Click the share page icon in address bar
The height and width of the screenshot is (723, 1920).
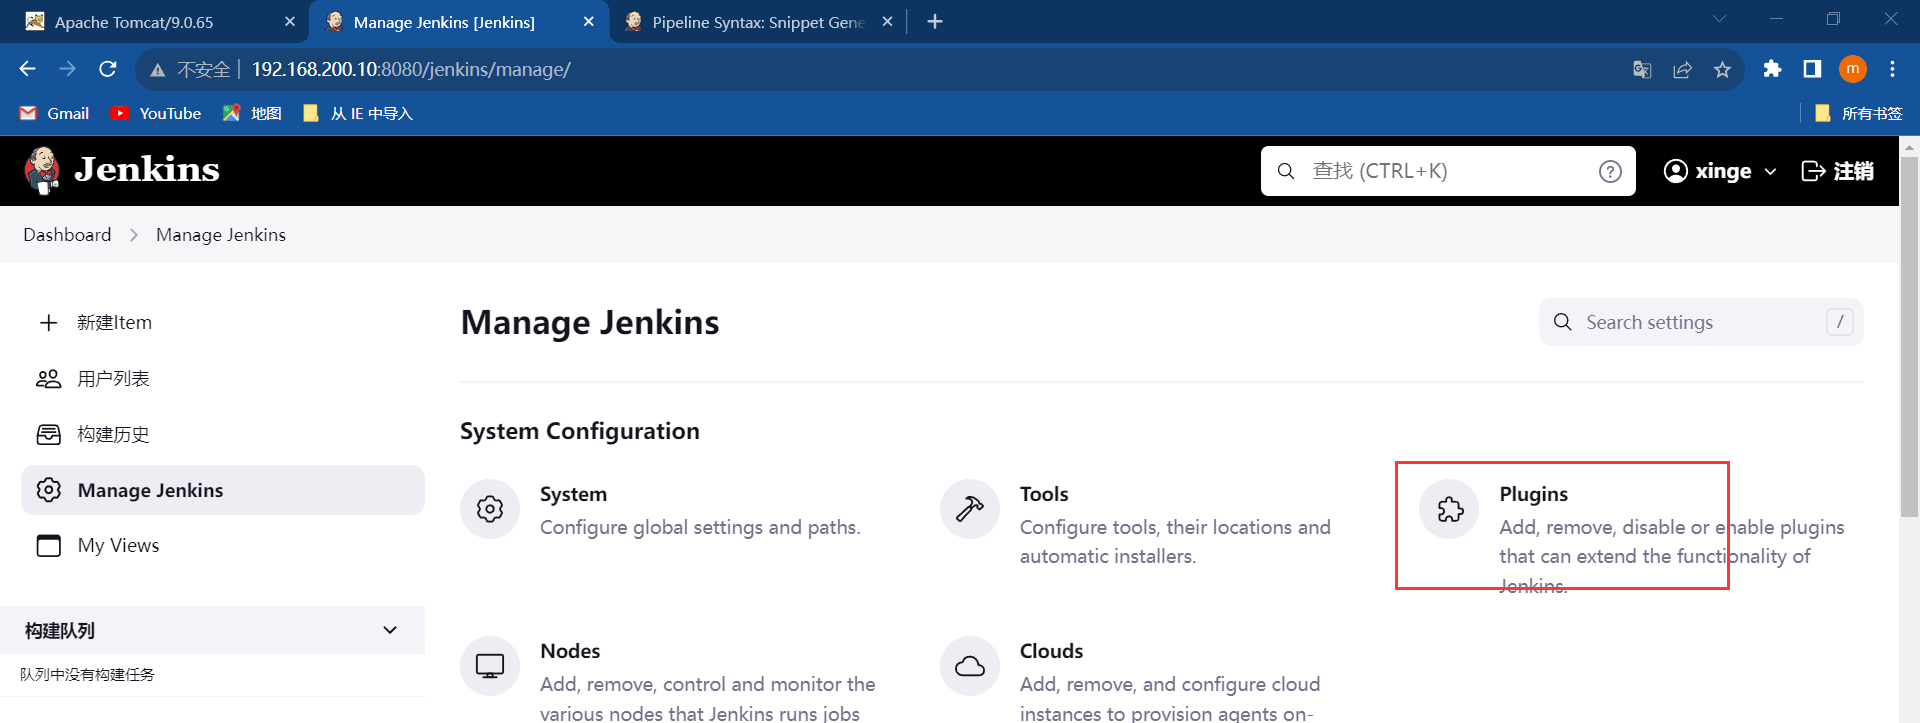pyautogui.click(x=1682, y=69)
